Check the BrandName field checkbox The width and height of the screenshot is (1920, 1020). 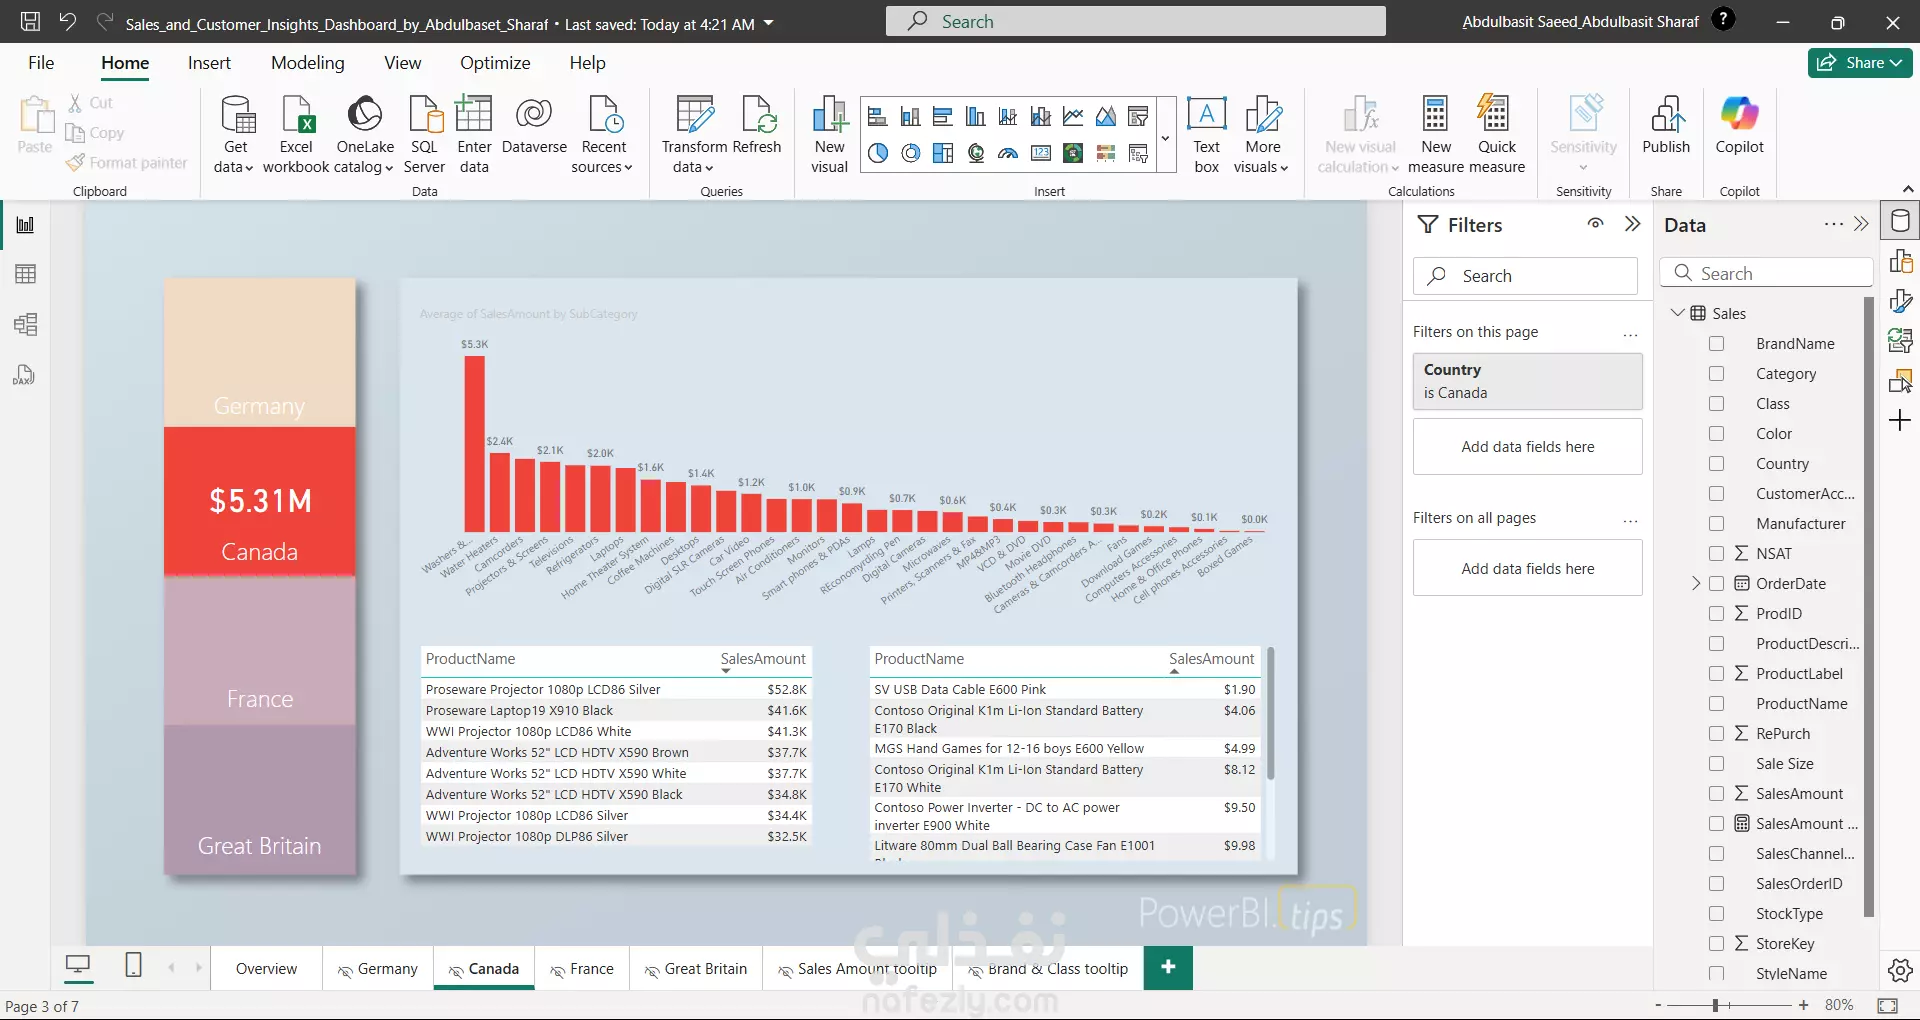[x=1717, y=344]
